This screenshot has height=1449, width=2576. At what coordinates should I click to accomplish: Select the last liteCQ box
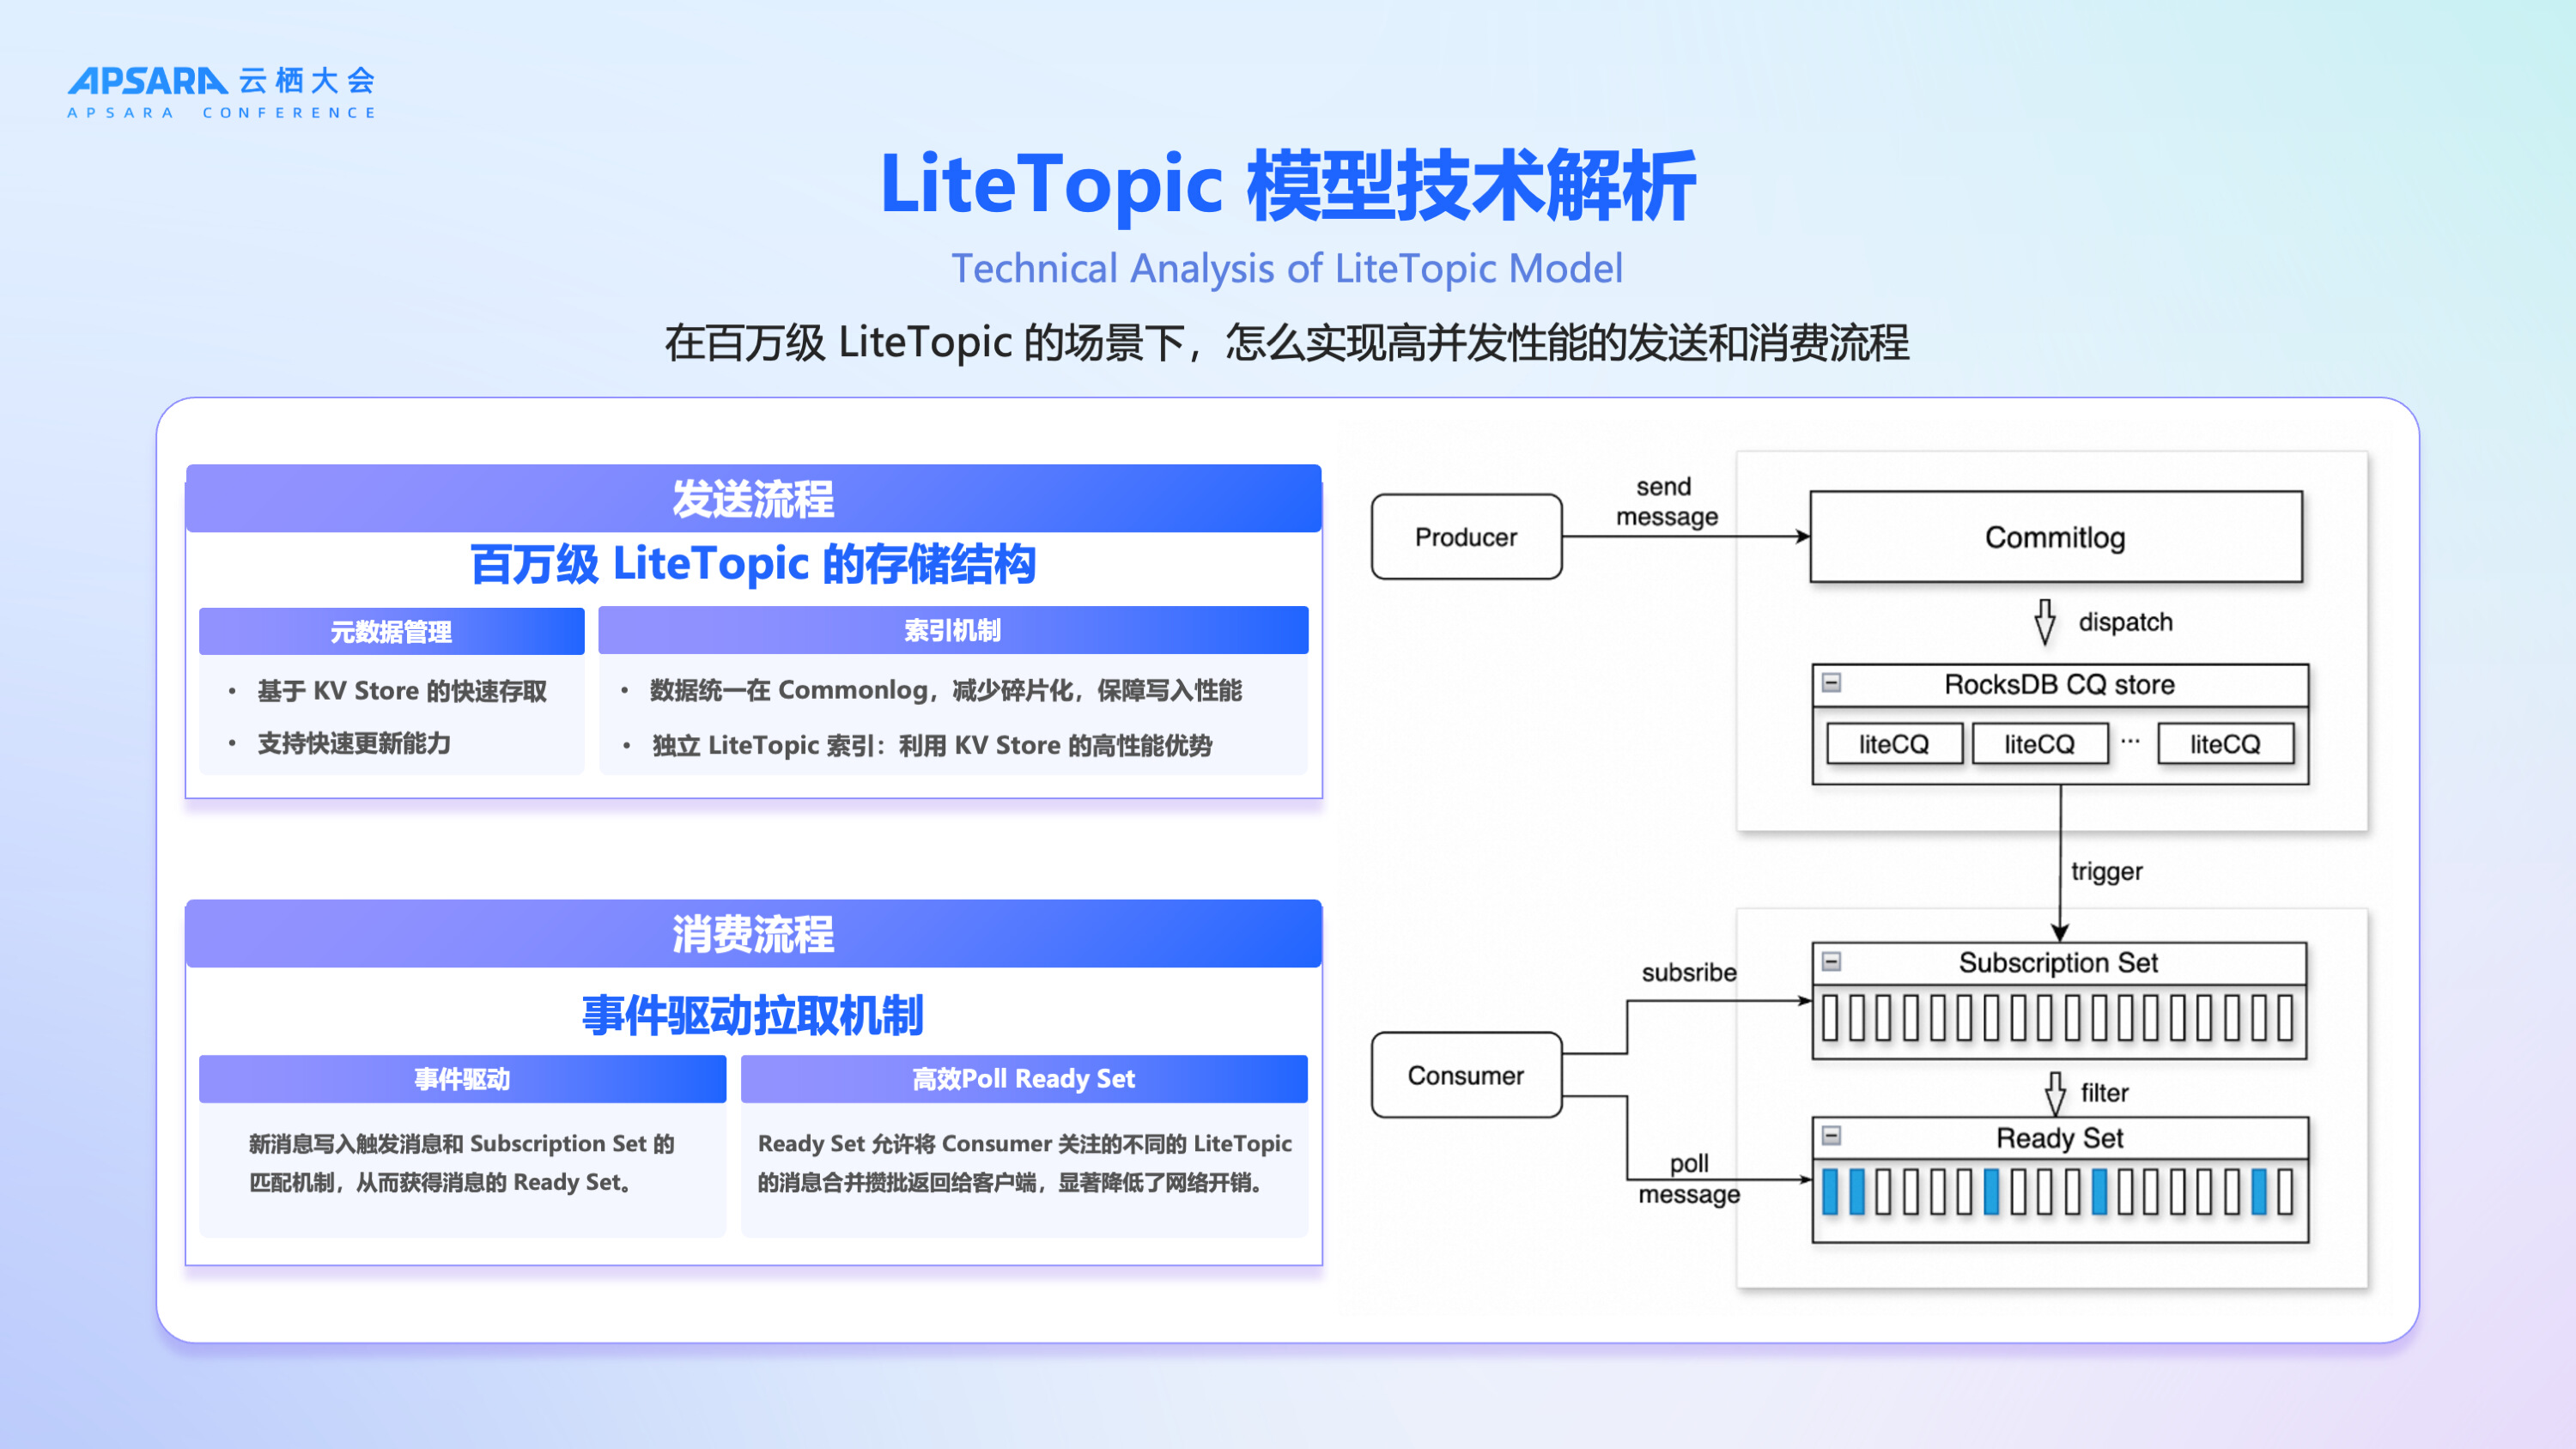(x=2225, y=744)
